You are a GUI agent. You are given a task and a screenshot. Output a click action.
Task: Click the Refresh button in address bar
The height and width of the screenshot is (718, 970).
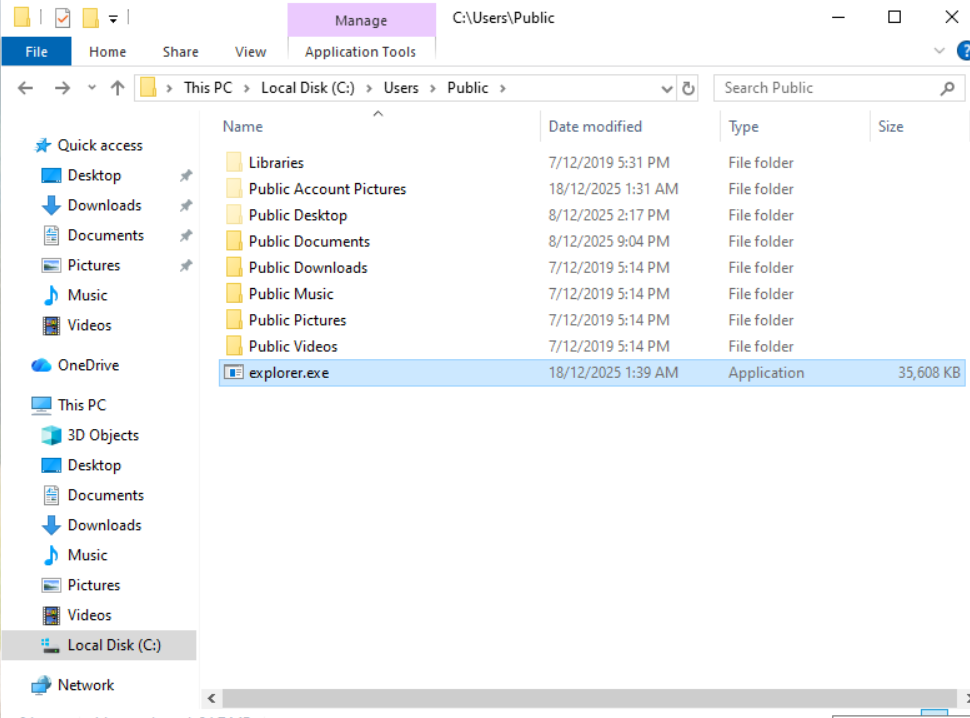[x=688, y=88]
